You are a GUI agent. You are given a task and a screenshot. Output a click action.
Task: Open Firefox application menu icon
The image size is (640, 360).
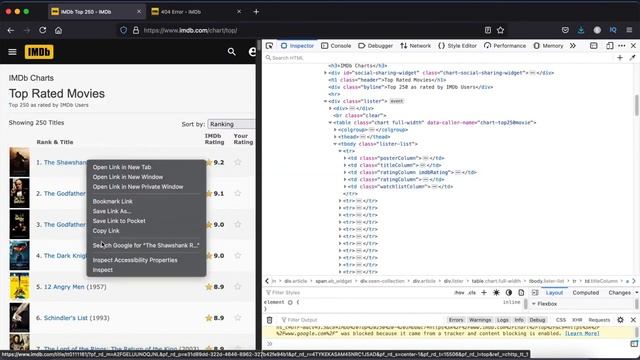629,30
